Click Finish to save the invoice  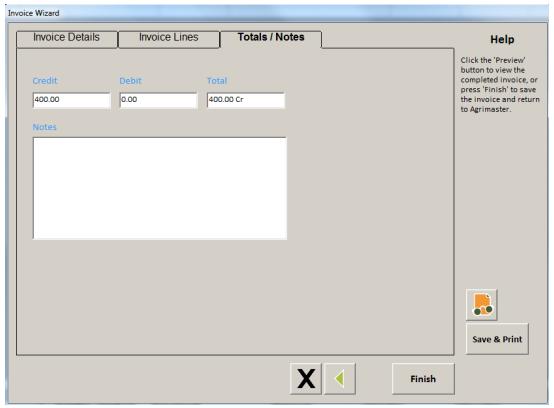click(423, 379)
